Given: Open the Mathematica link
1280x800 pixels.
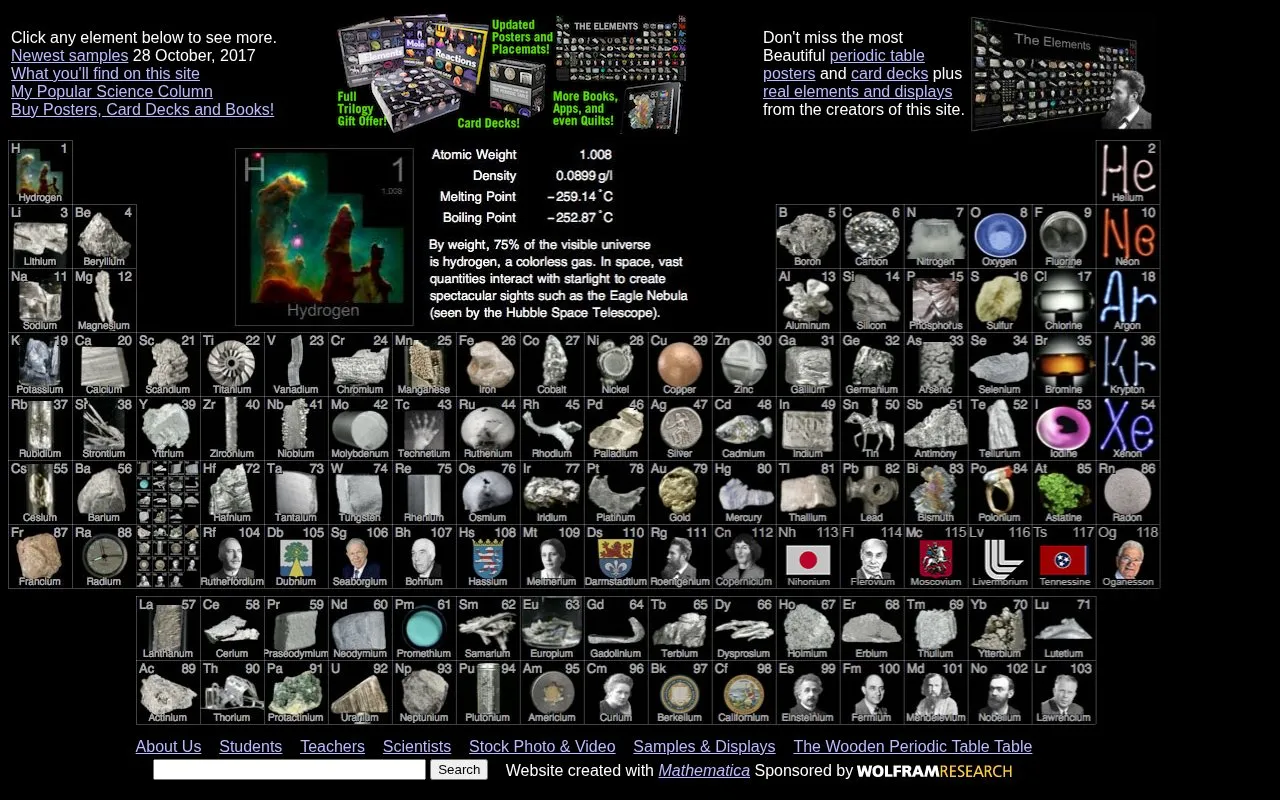Looking at the screenshot, I should coord(704,770).
